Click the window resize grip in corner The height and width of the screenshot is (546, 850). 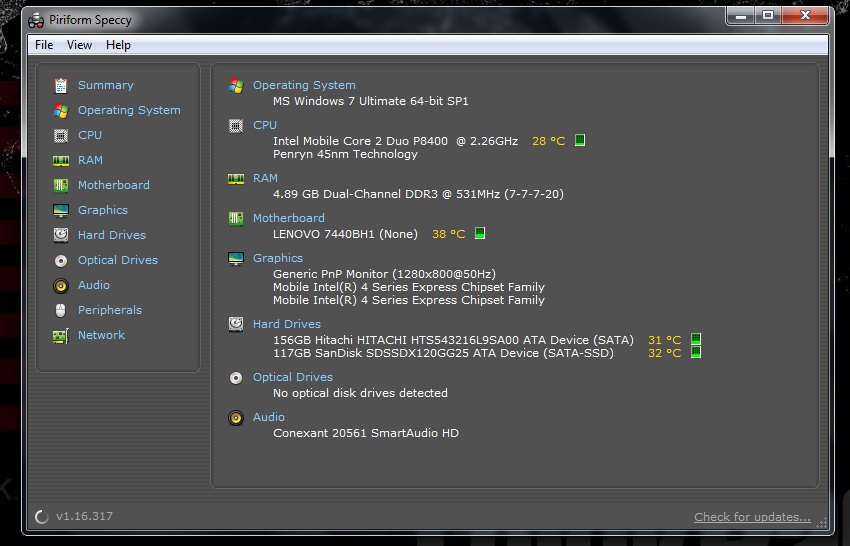coord(822,523)
